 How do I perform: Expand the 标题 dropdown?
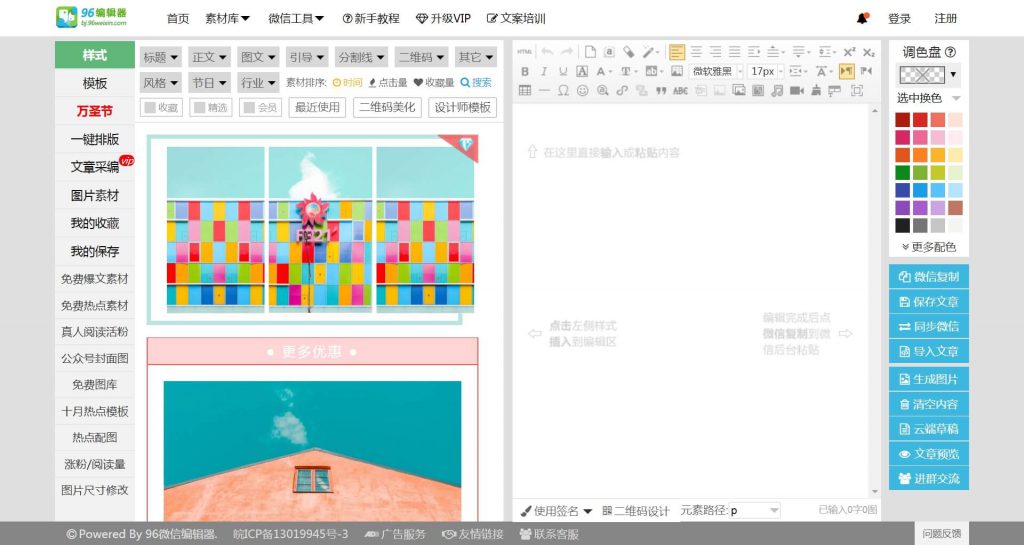click(x=161, y=57)
